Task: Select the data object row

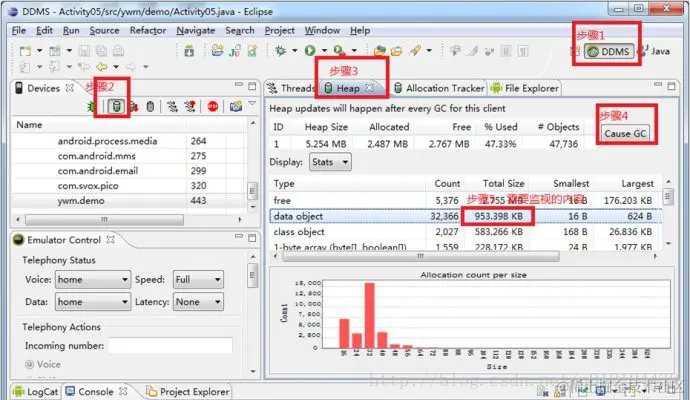Action: (x=466, y=216)
